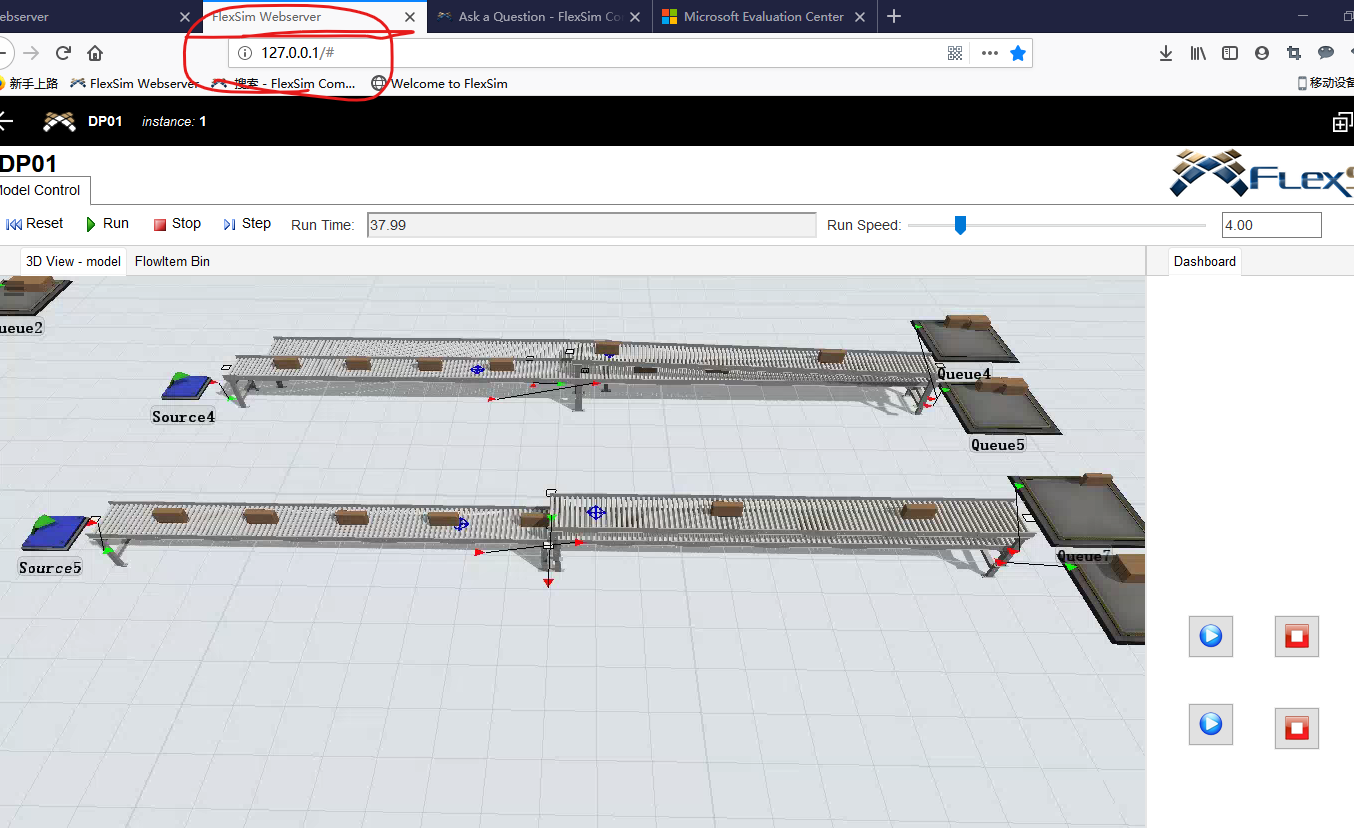Click the upper red stop dashboard button

[1297, 636]
